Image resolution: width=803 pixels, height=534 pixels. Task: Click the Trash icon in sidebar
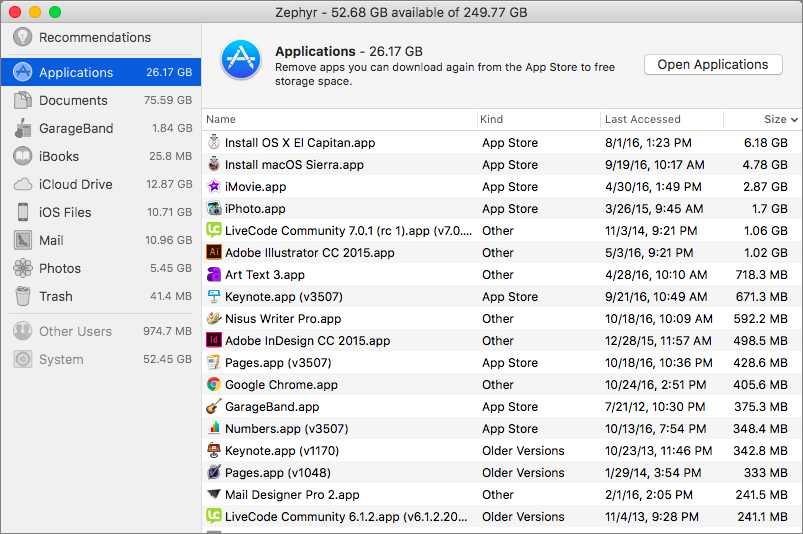click(22, 297)
